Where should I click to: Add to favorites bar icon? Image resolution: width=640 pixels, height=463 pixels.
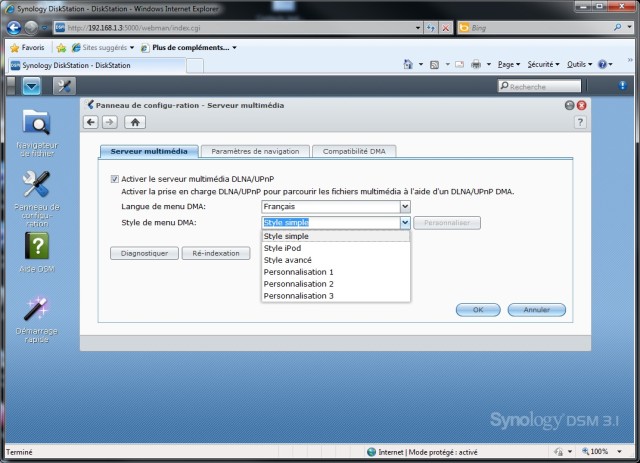click(x=61, y=48)
